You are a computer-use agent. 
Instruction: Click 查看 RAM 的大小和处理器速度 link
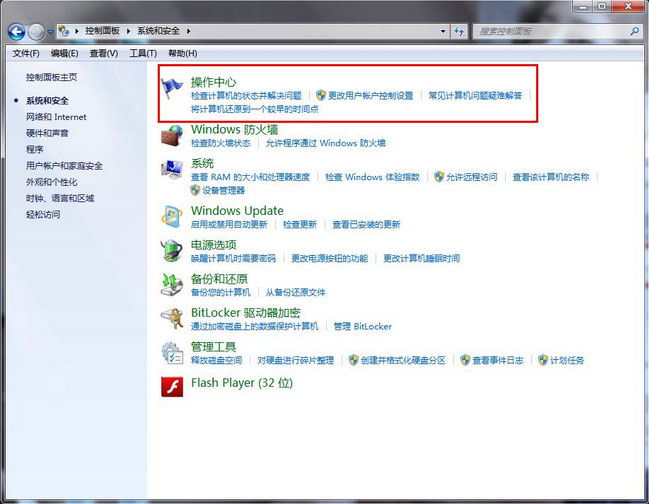pos(250,177)
